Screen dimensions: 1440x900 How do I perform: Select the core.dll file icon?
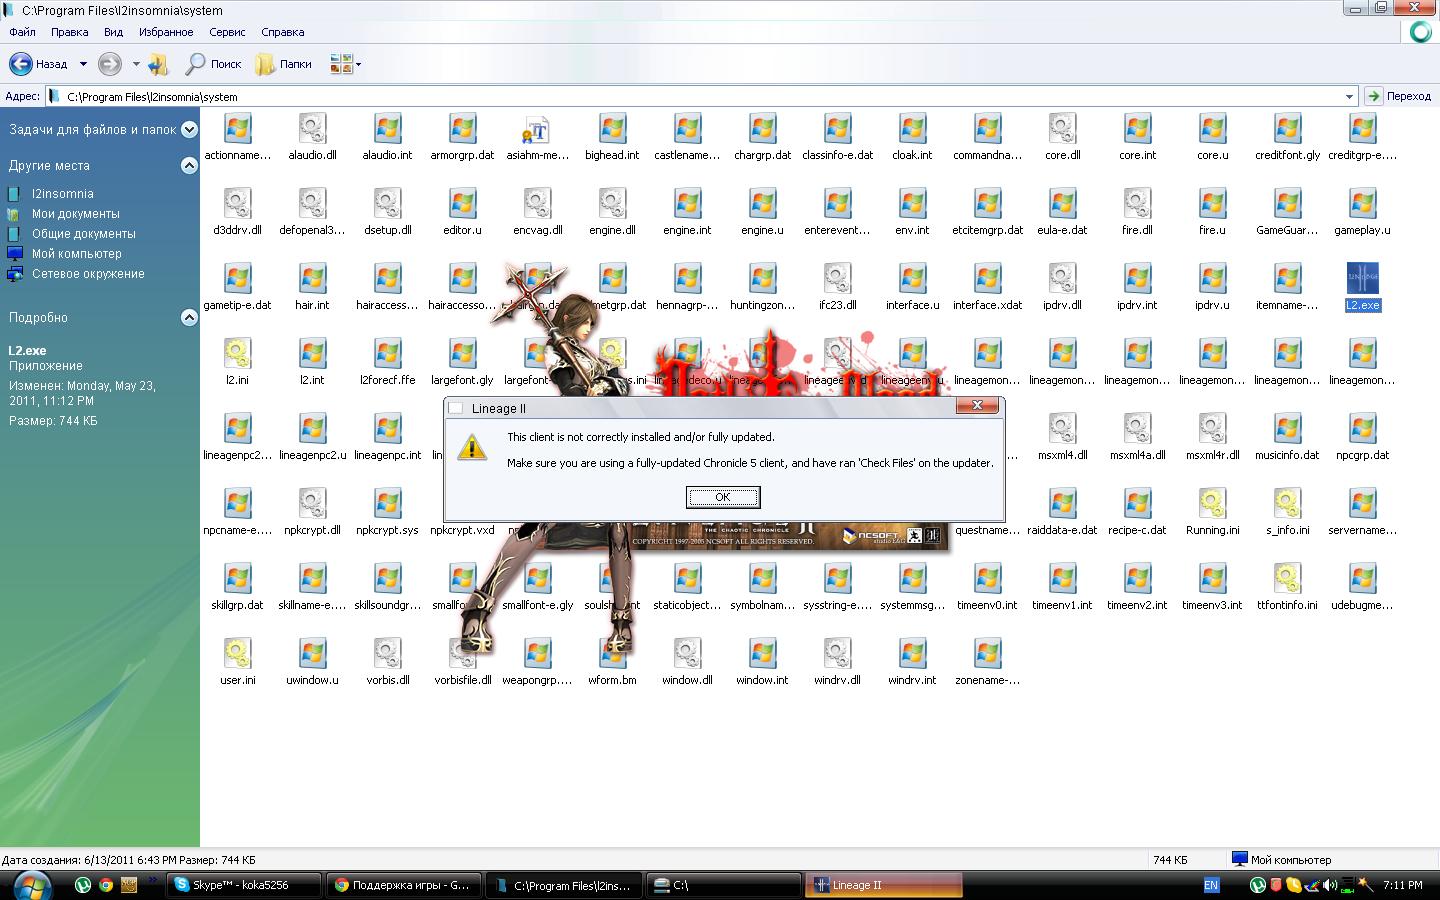click(x=1062, y=129)
